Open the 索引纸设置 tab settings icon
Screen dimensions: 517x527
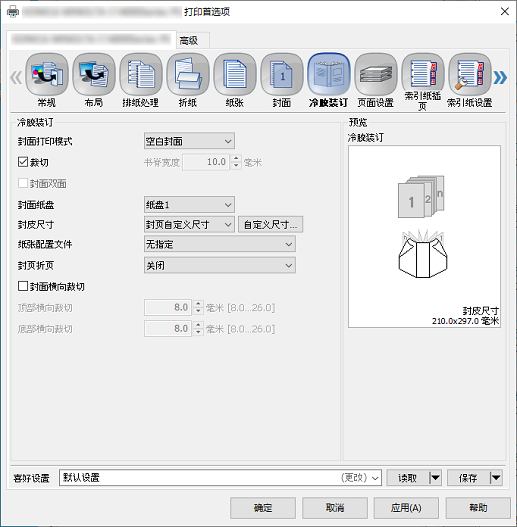coord(470,80)
